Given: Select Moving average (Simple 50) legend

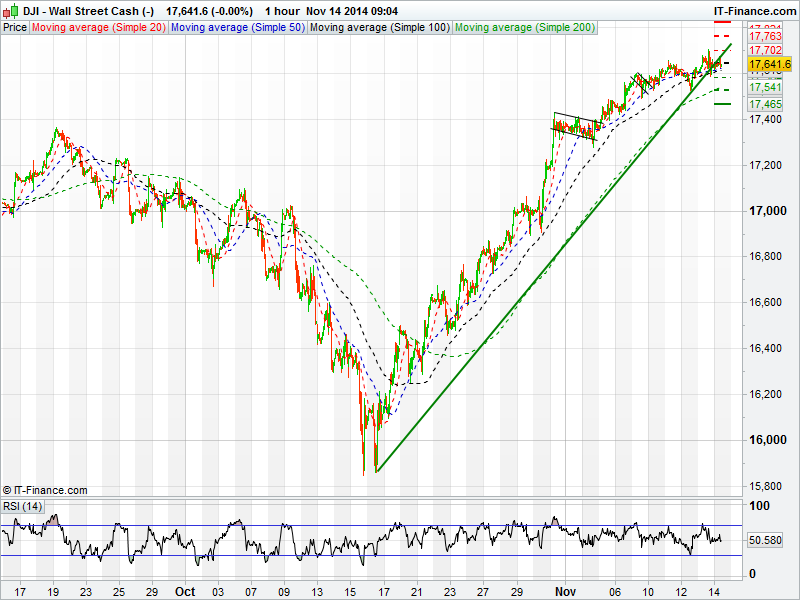Looking at the screenshot, I should pos(237,28).
